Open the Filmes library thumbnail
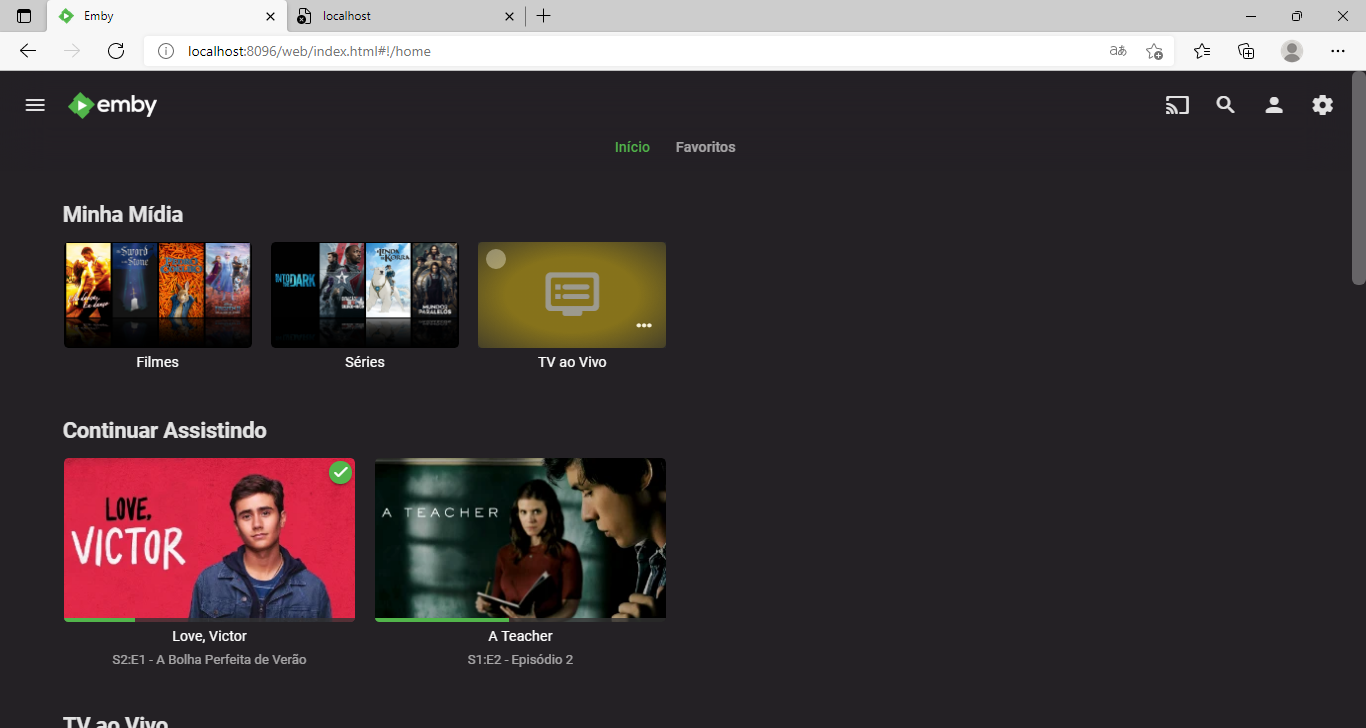This screenshot has height=728, width=1366. (x=158, y=295)
